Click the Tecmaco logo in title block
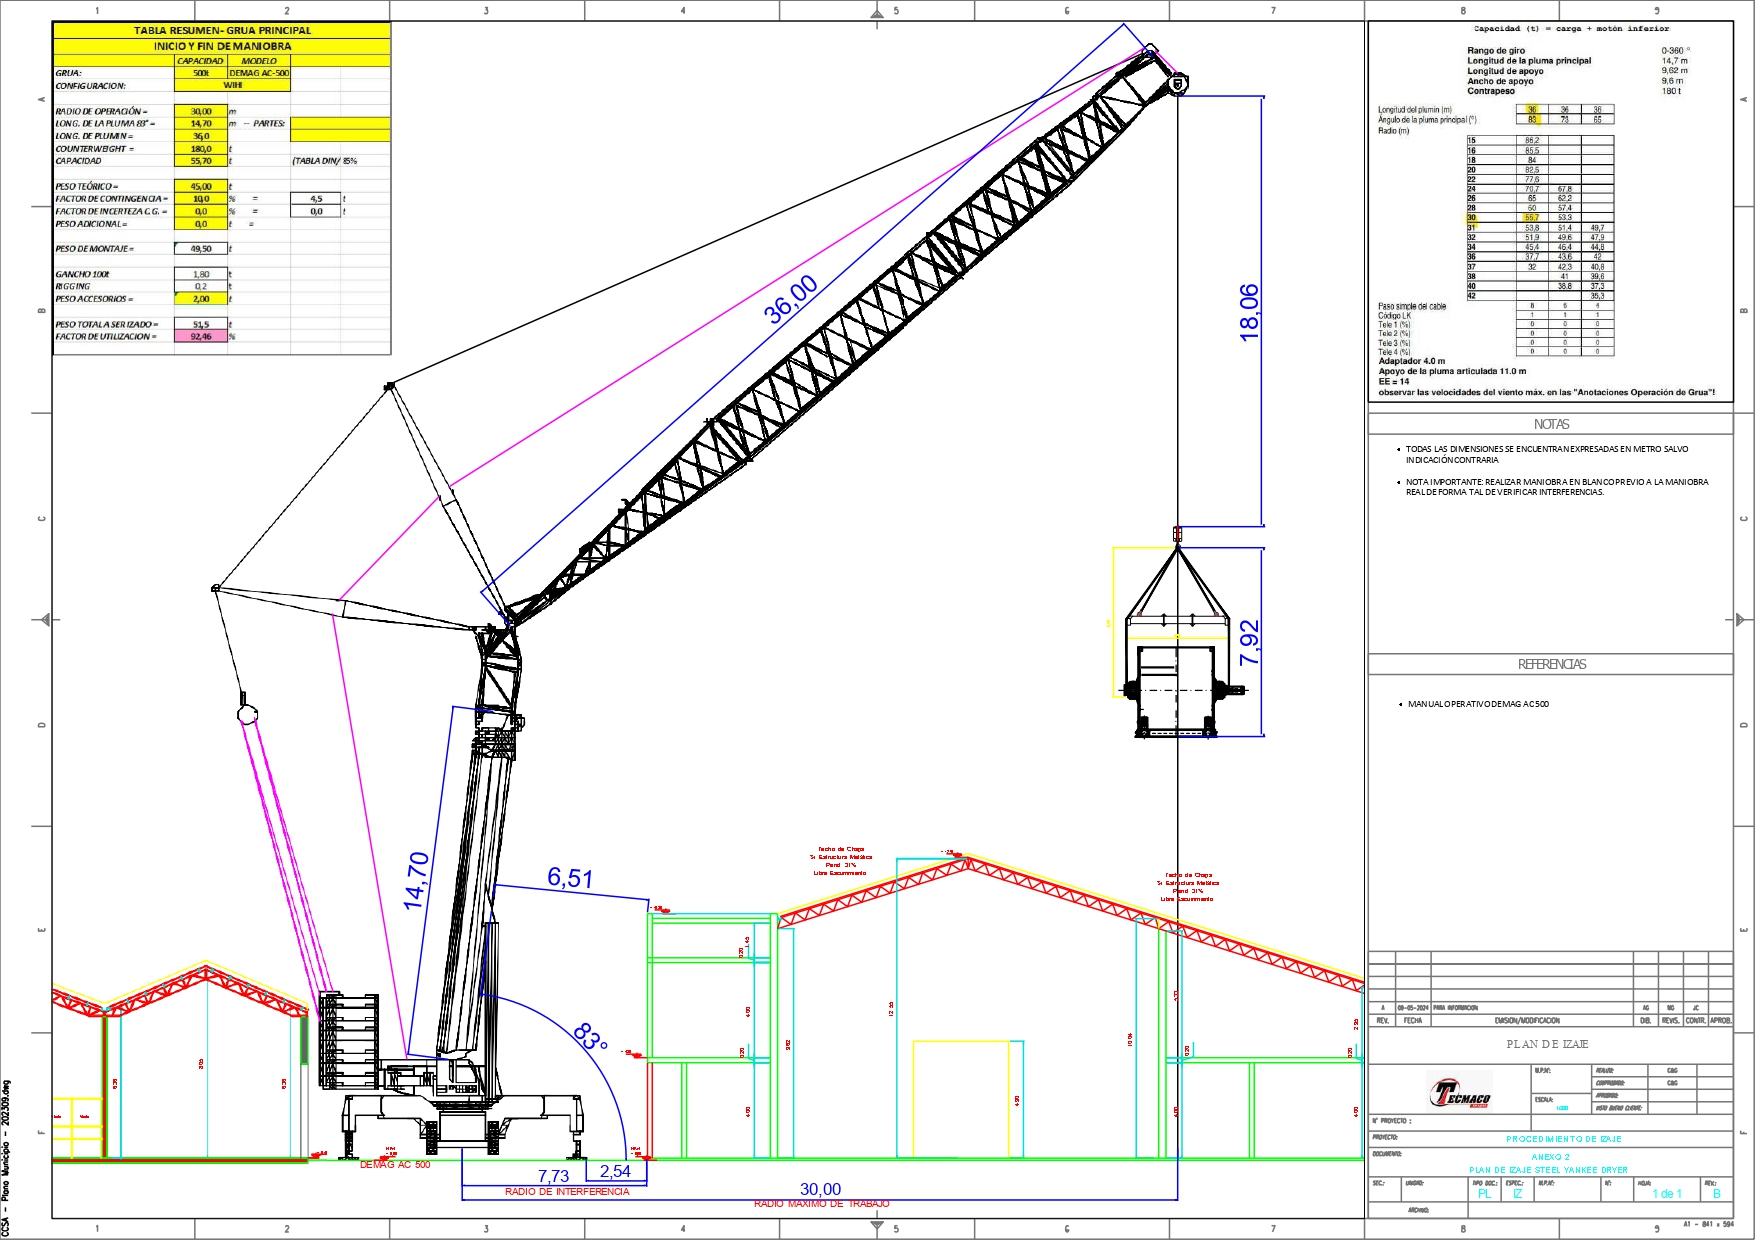 (1460, 1093)
